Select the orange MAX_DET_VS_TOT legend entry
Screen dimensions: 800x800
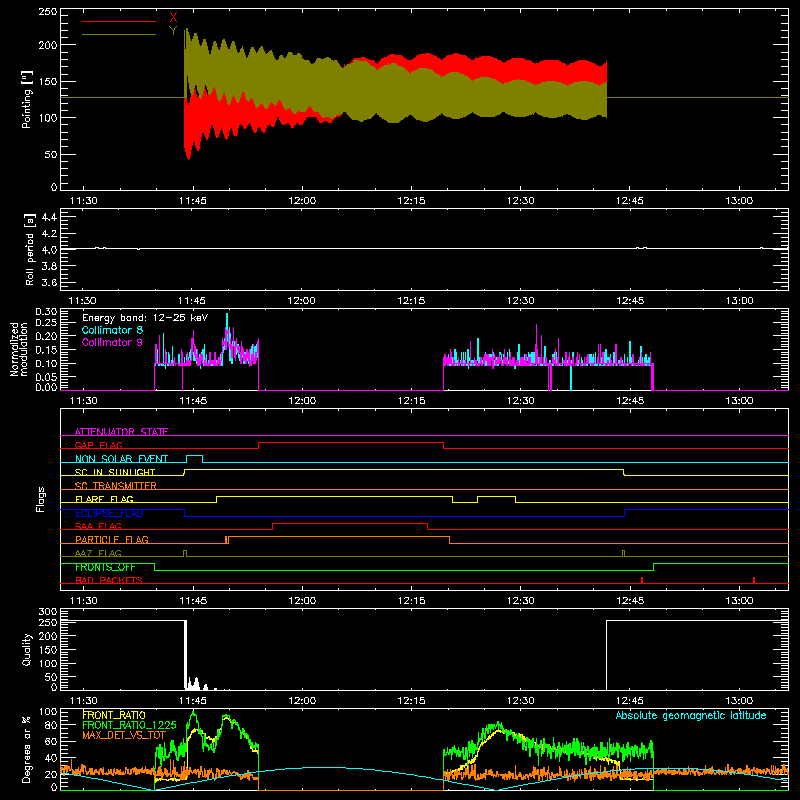123,735
